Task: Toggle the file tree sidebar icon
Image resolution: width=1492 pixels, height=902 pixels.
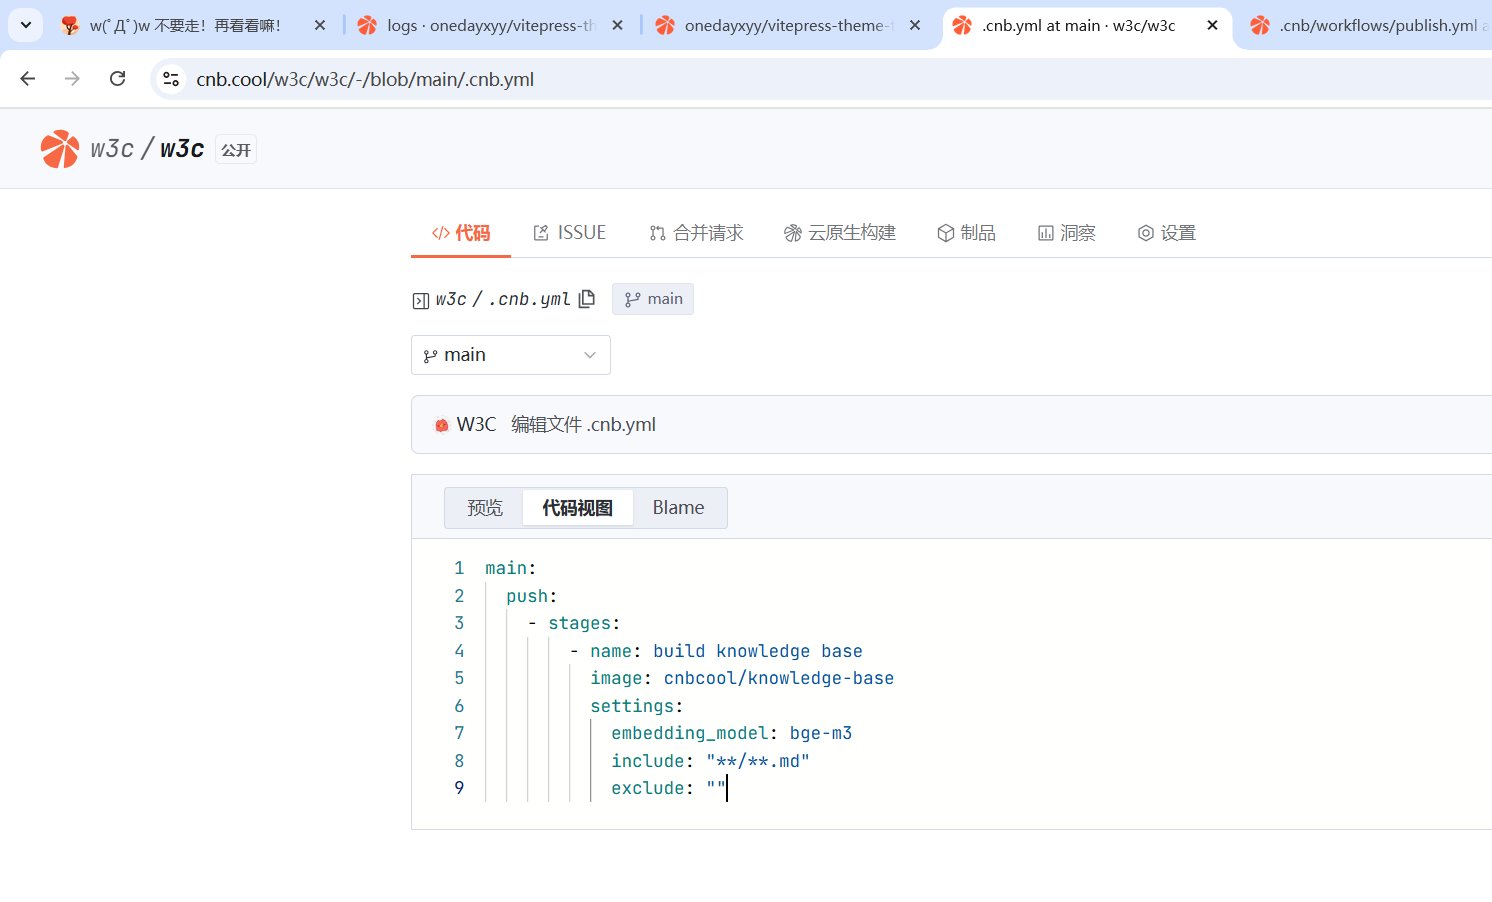Action: 421,300
